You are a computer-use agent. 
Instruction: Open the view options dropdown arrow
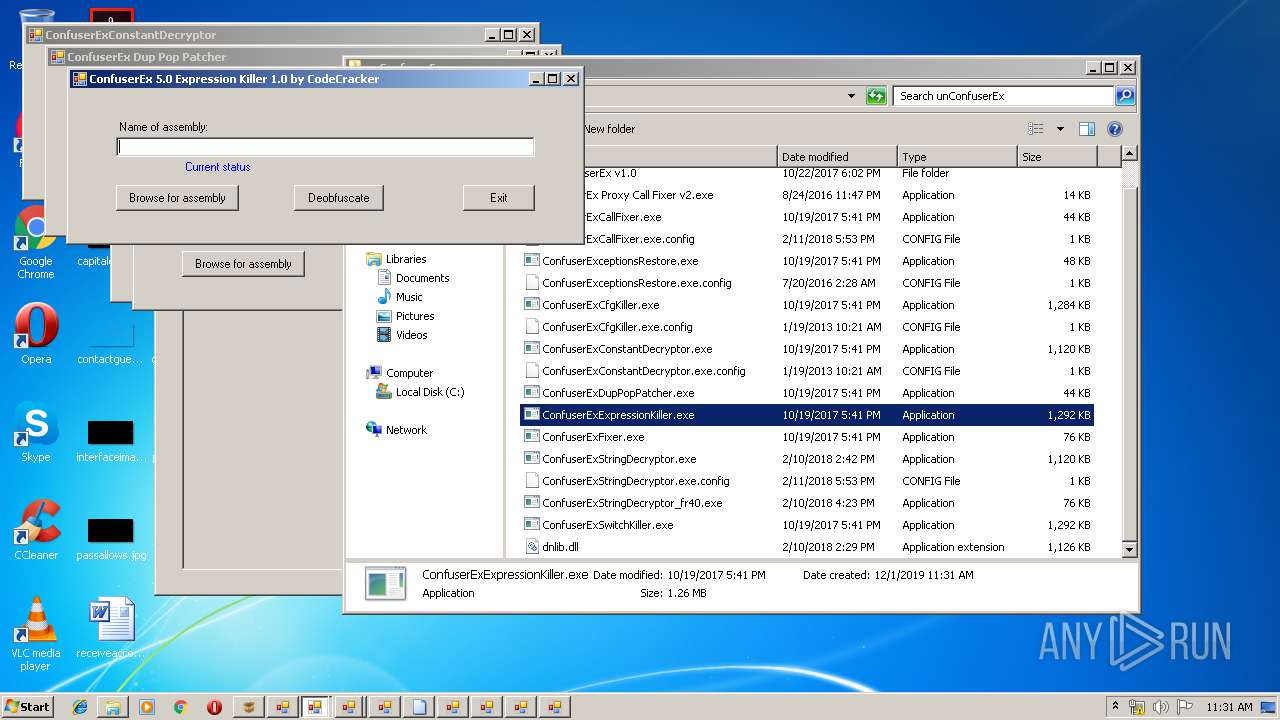click(x=1060, y=129)
